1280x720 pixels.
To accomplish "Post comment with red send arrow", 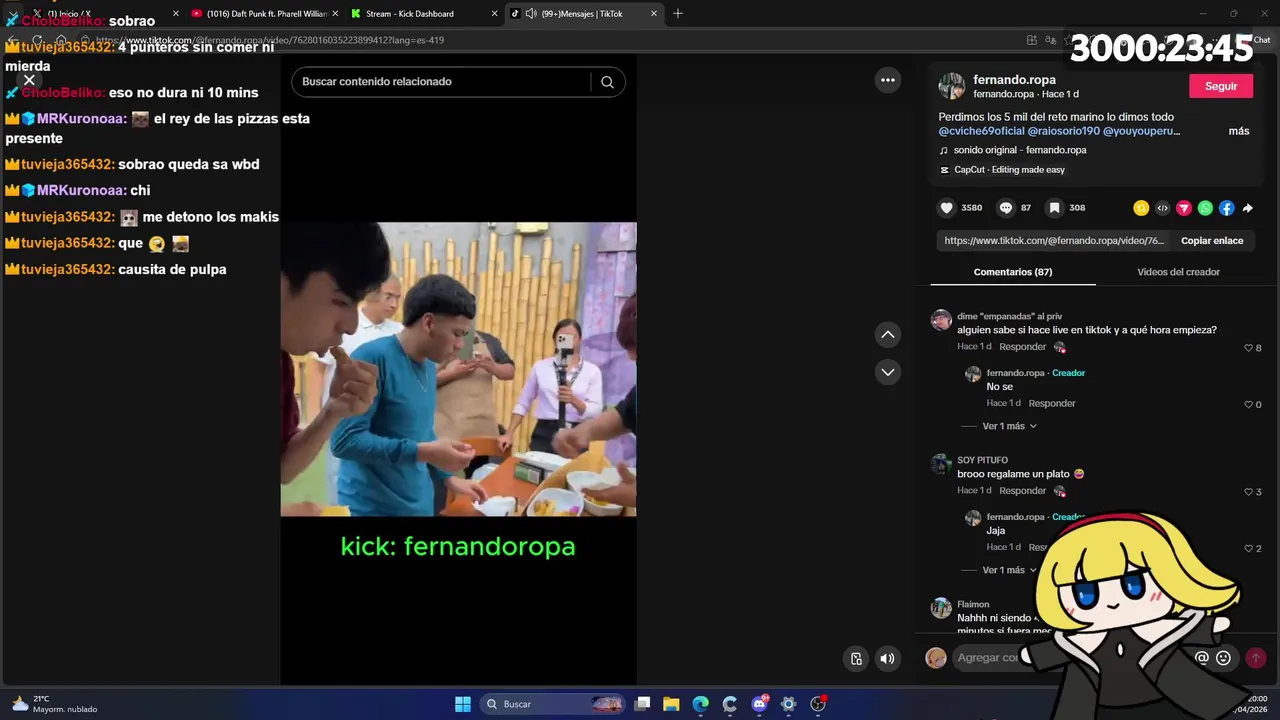I will (x=1256, y=658).
